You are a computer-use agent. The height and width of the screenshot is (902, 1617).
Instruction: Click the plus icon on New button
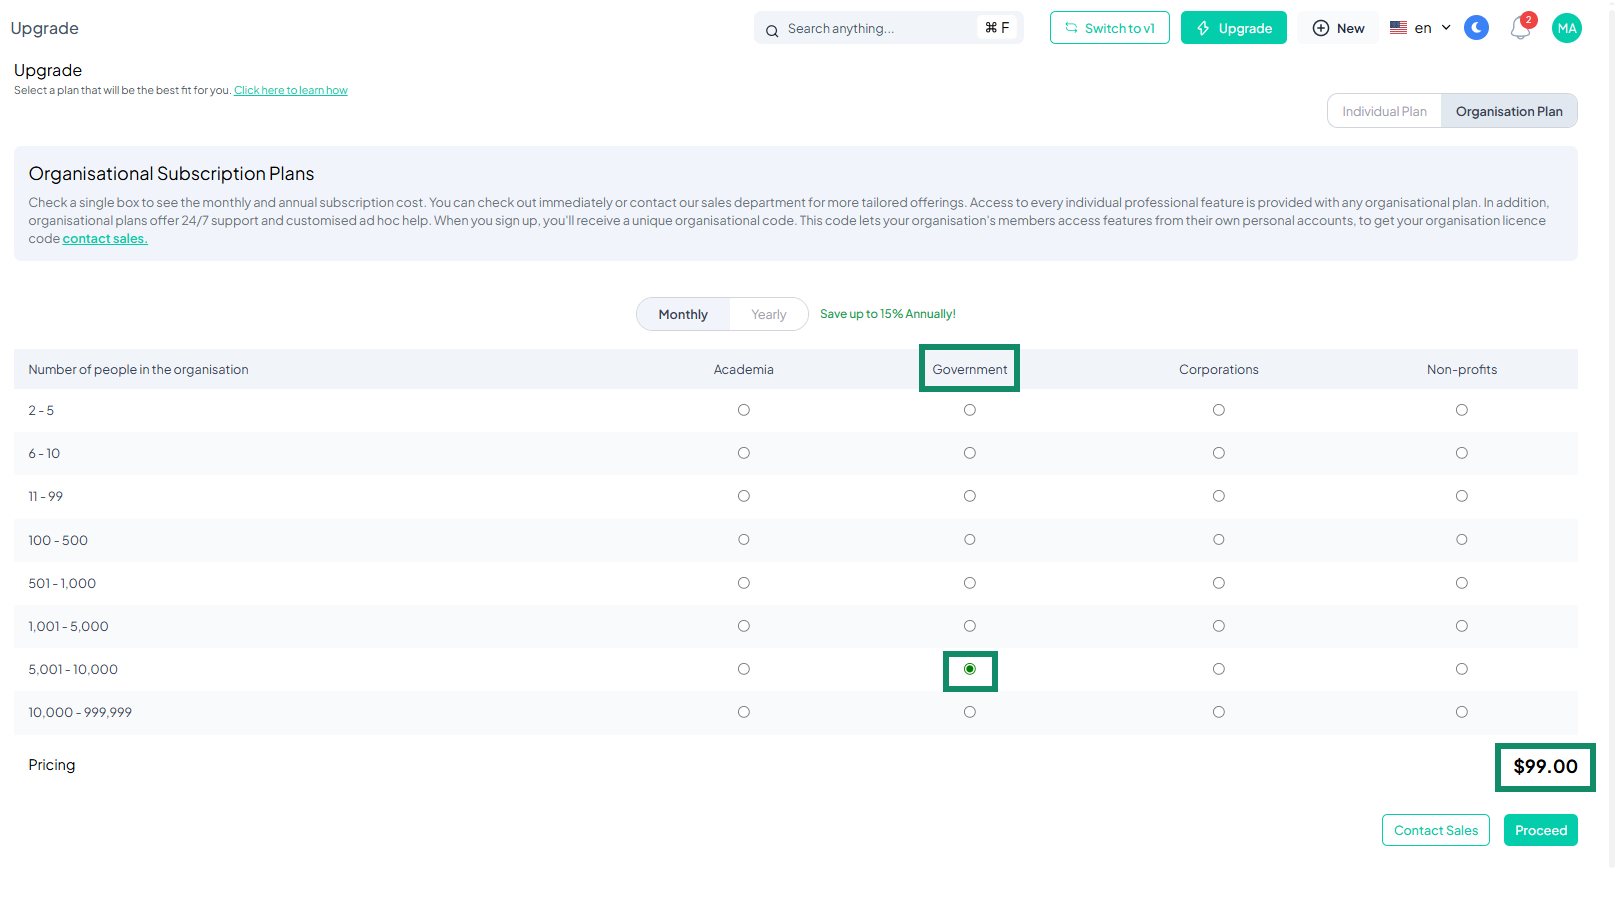1321,28
